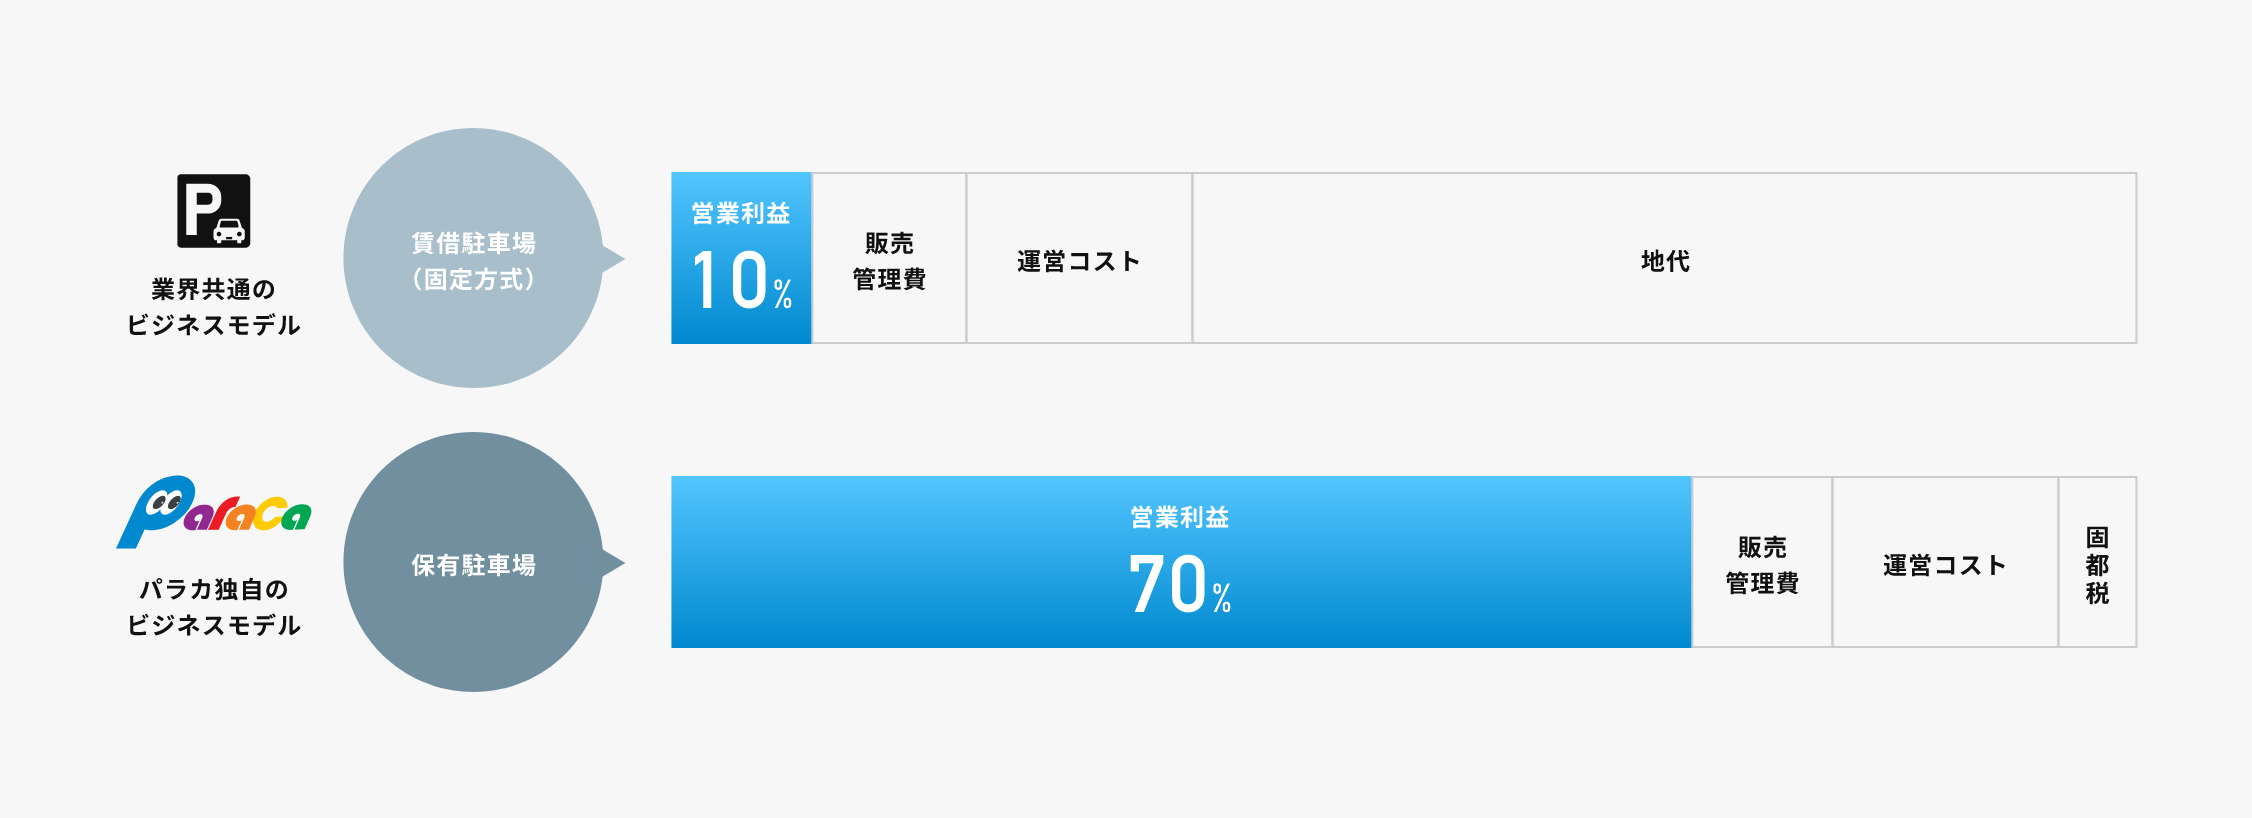Click the 営業利益 label above 10%
Screen dimensions: 2252x818
click(741, 213)
